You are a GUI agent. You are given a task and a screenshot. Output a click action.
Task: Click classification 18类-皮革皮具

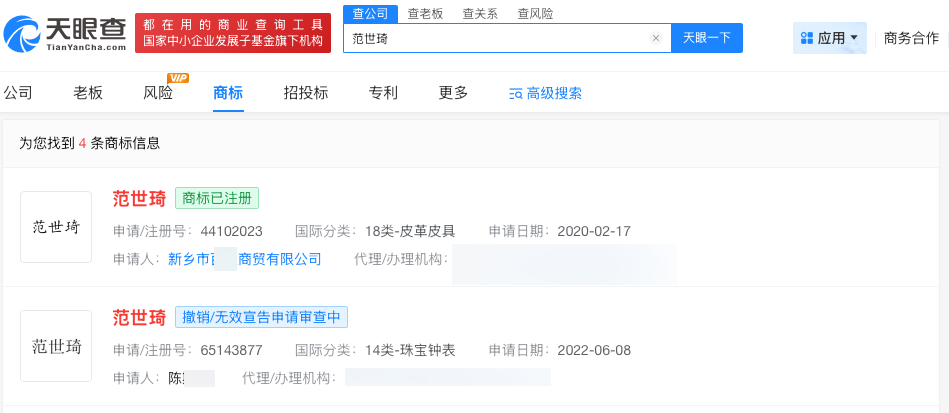click(x=410, y=231)
